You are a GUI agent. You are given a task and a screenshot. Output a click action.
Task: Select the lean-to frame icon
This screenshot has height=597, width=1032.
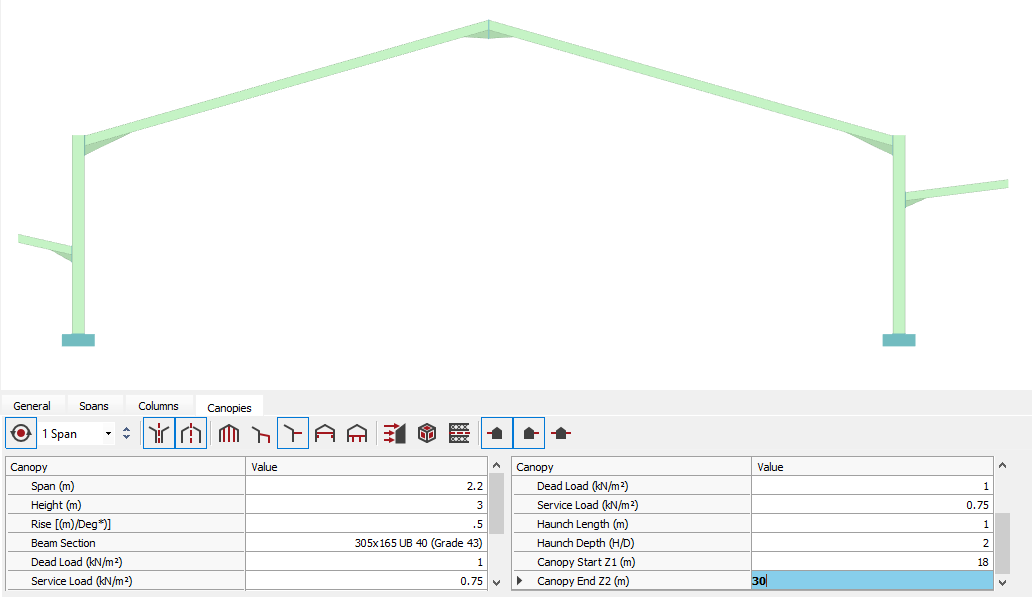(261, 434)
